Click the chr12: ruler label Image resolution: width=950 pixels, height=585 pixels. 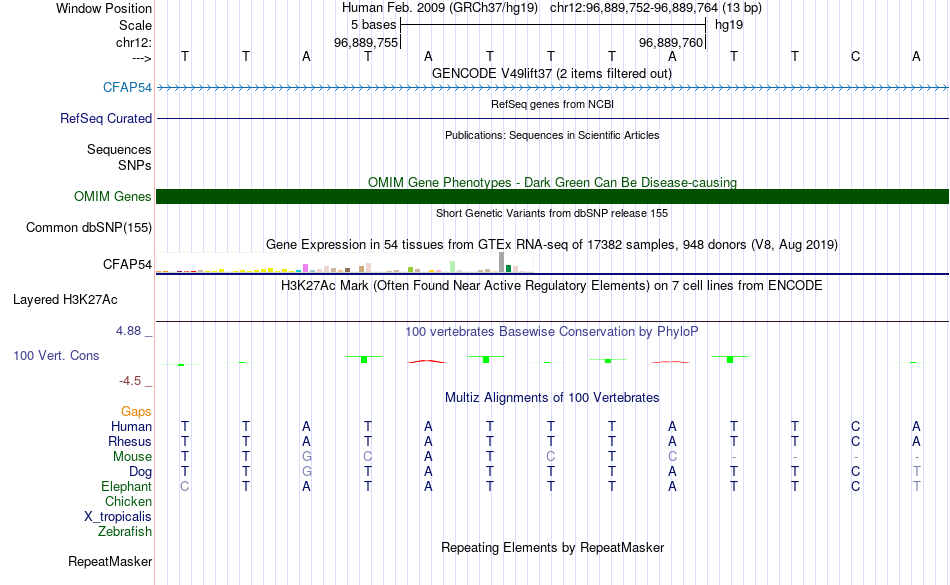[x=134, y=42]
